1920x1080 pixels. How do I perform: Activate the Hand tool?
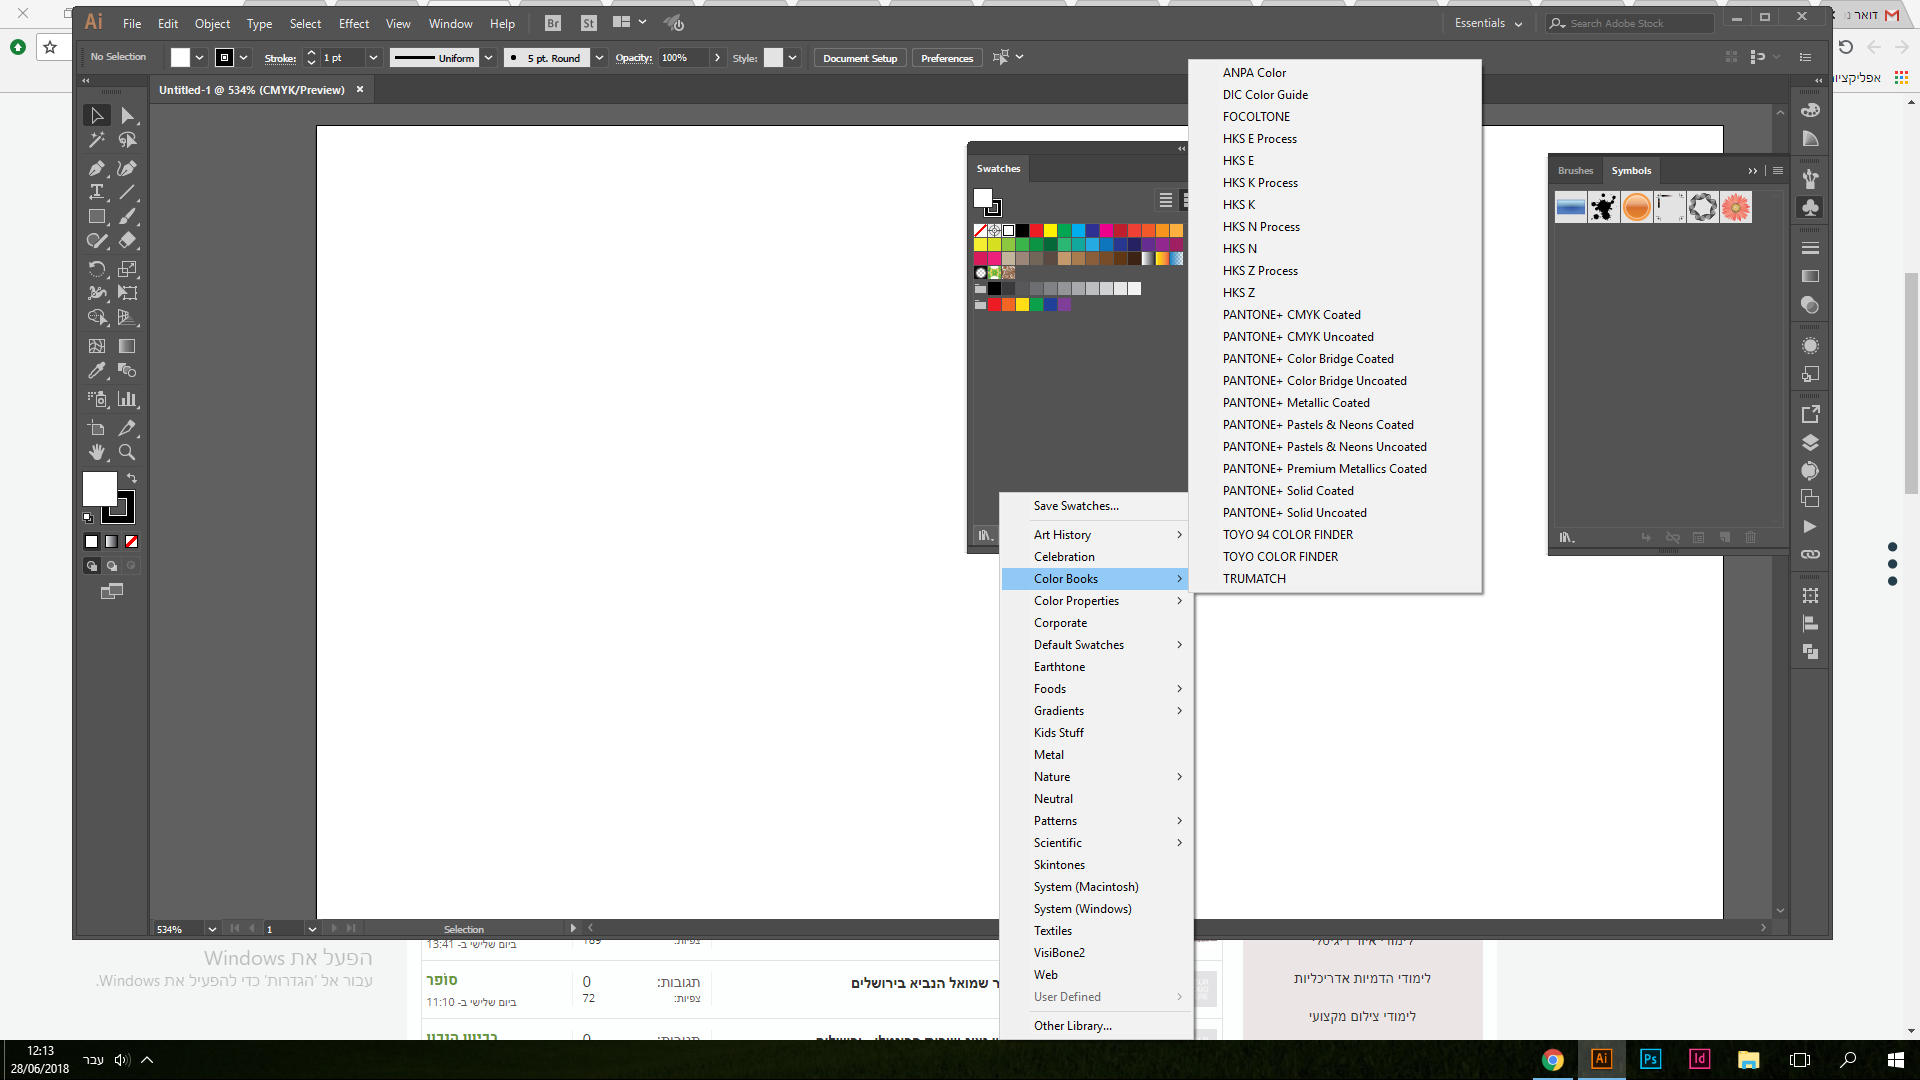97,452
